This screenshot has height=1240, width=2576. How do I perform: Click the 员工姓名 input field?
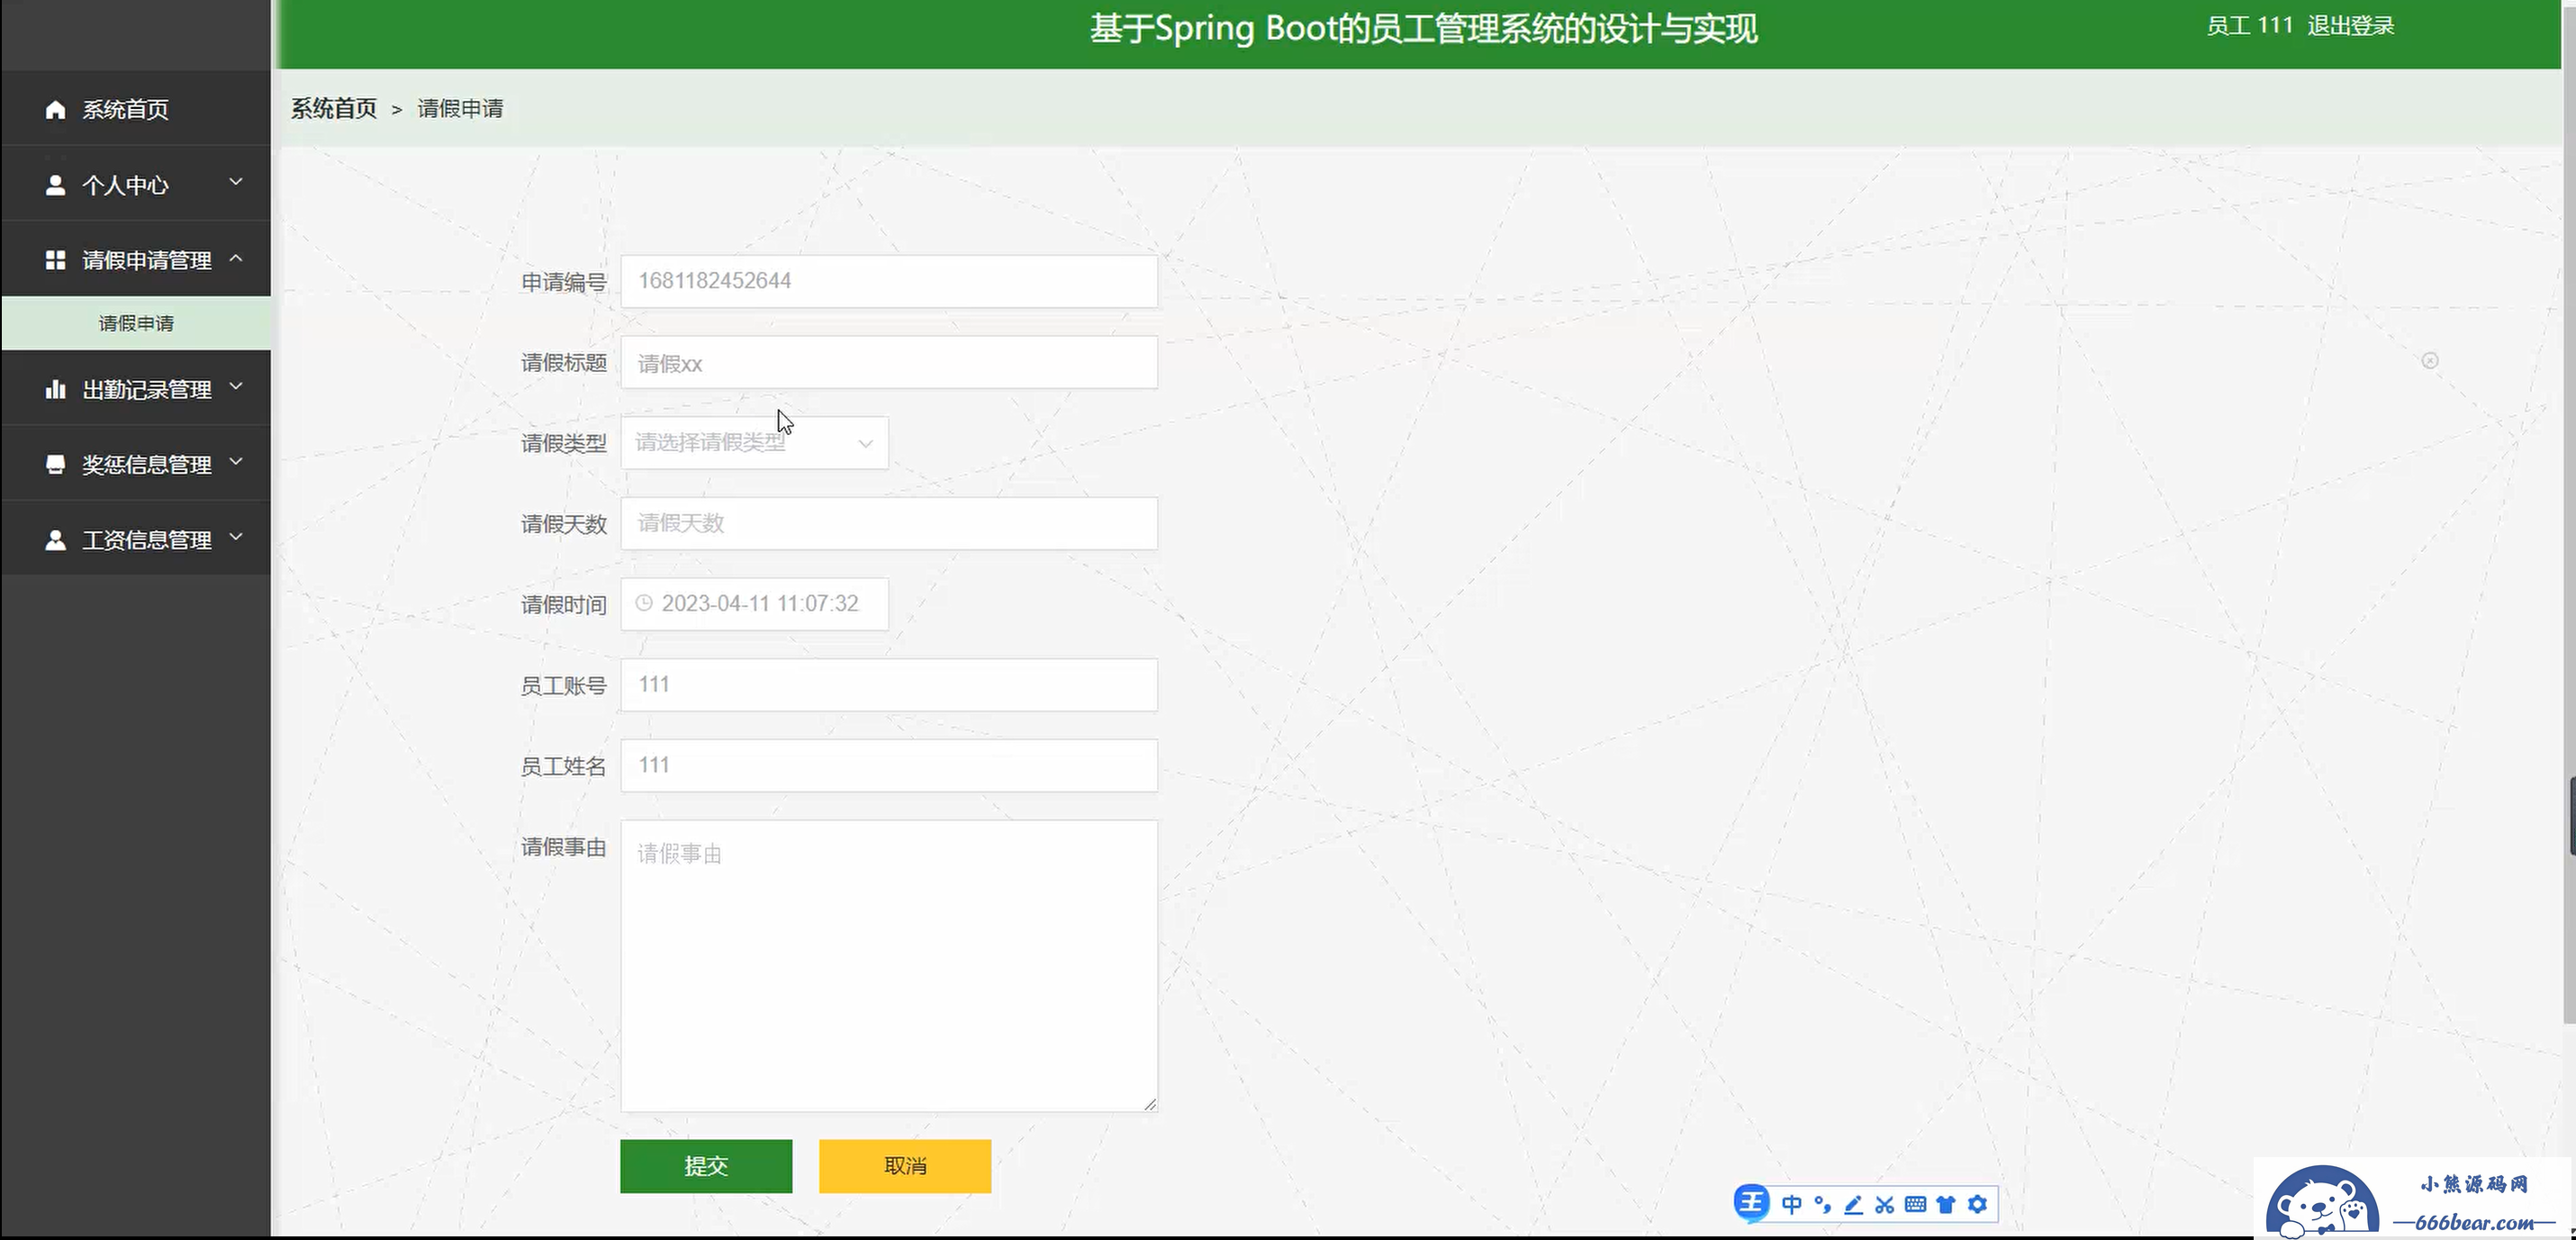point(889,765)
